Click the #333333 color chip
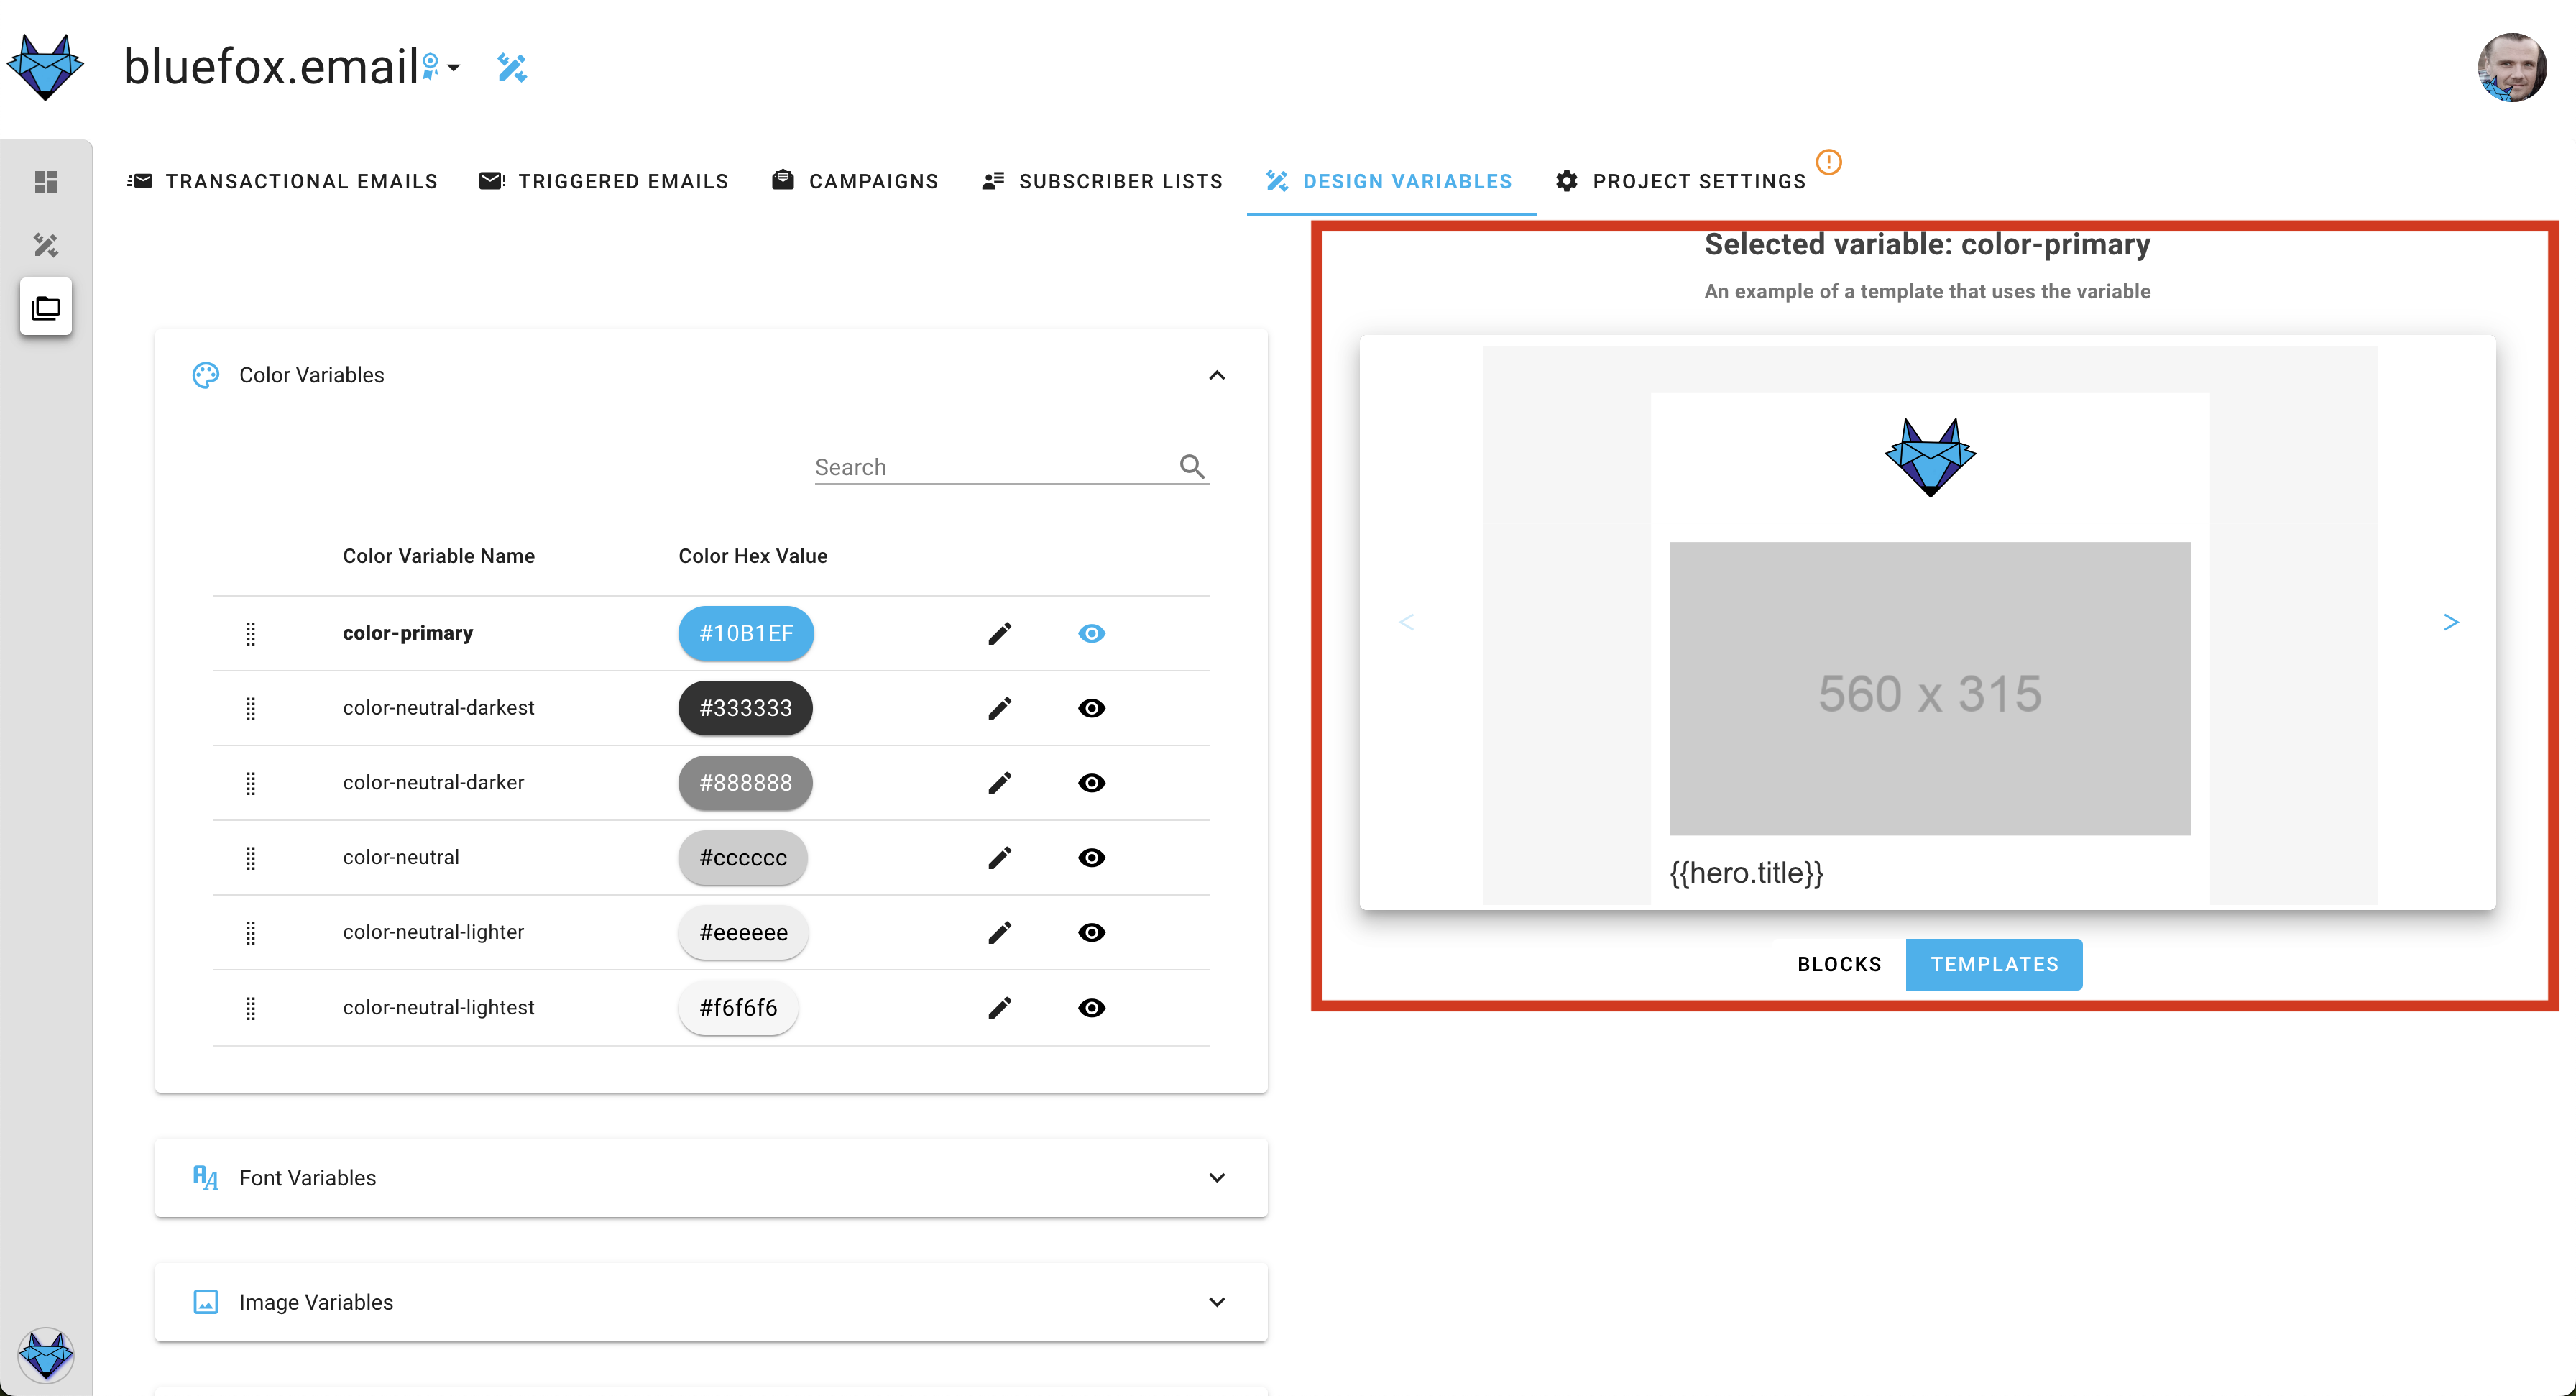2576x1396 pixels. tap(745, 708)
